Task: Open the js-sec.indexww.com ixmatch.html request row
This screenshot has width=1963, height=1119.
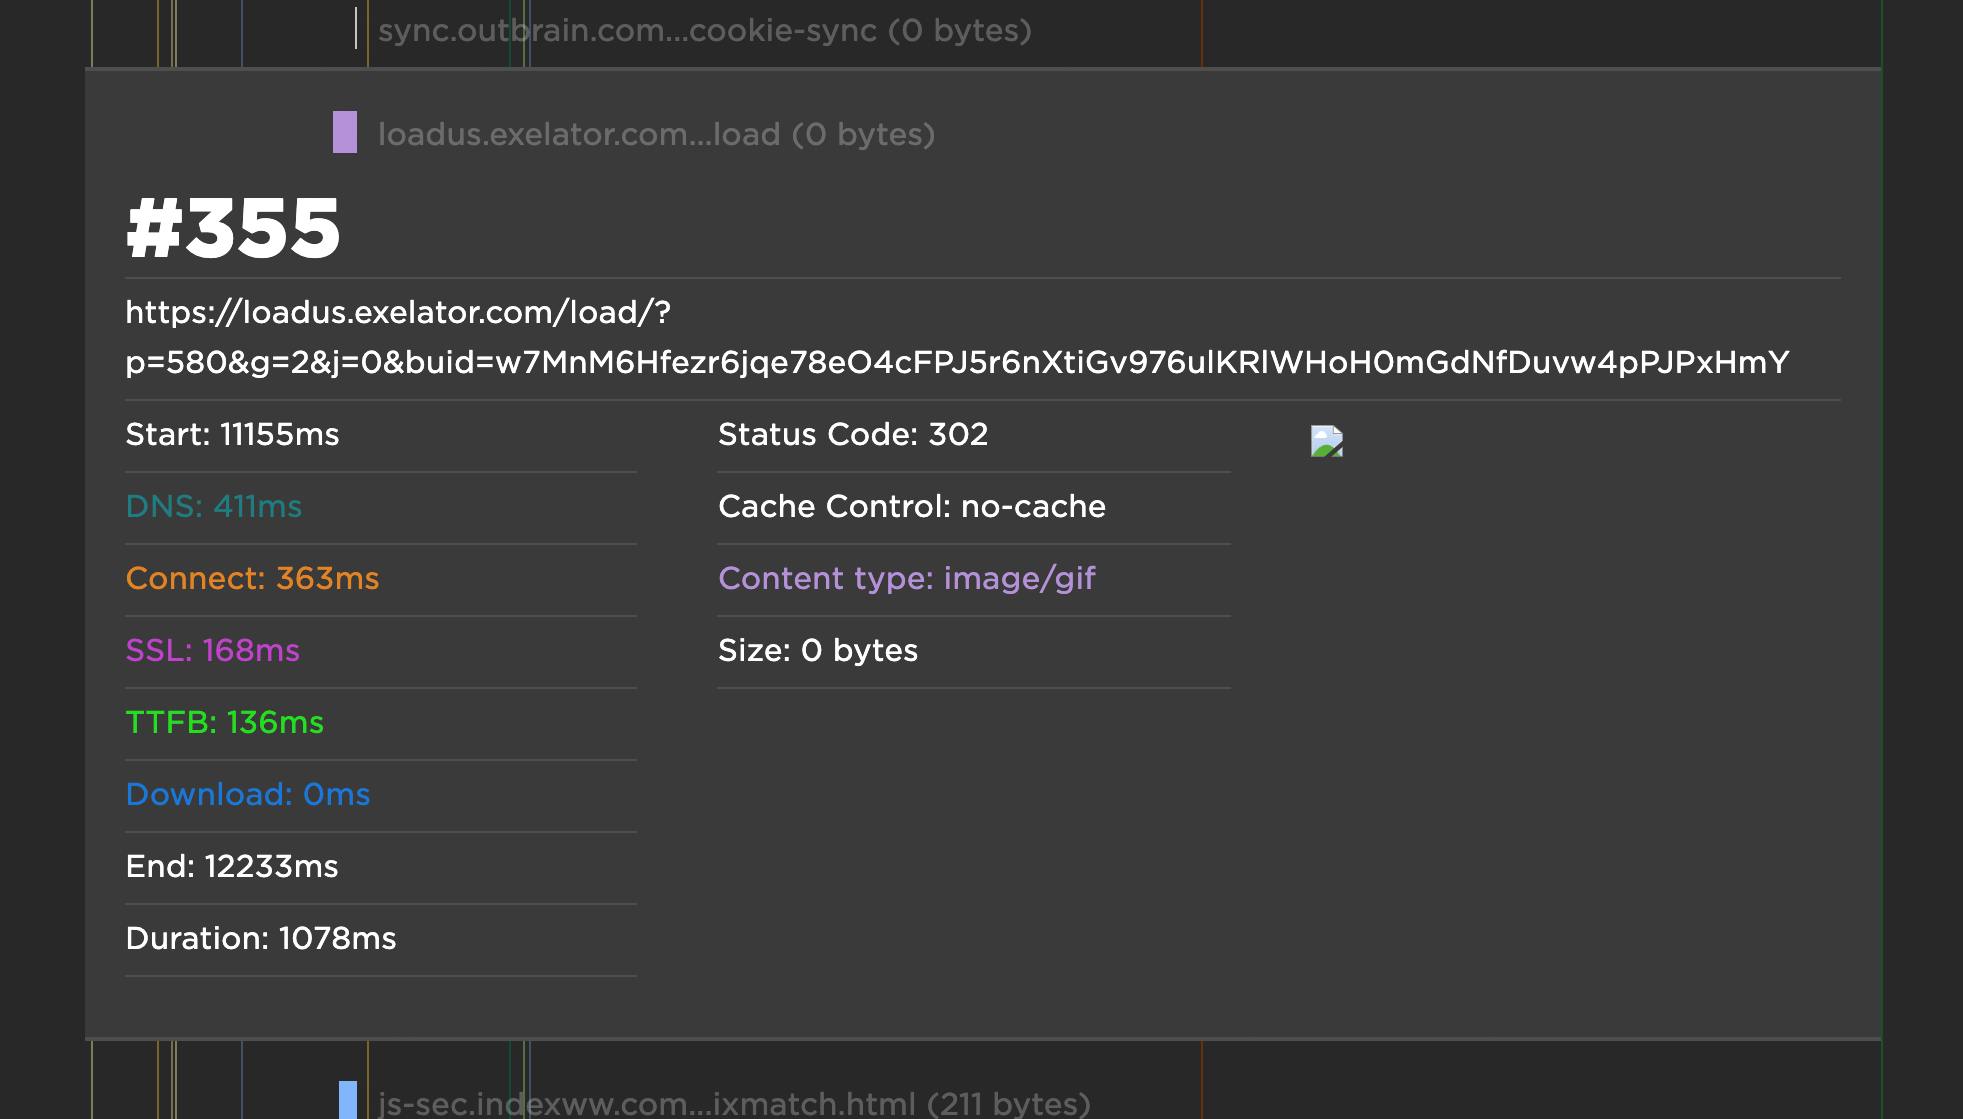Action: [x=734, y=1104]
